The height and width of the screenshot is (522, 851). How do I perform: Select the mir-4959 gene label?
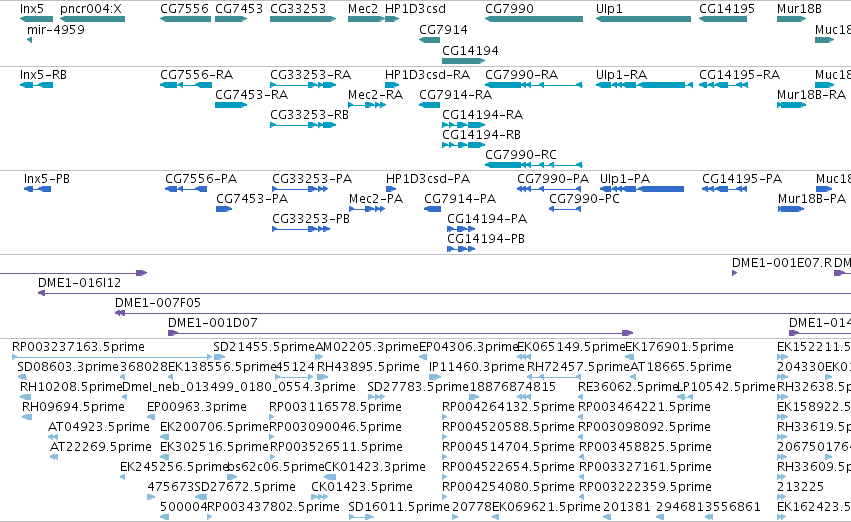pos(56,30)
